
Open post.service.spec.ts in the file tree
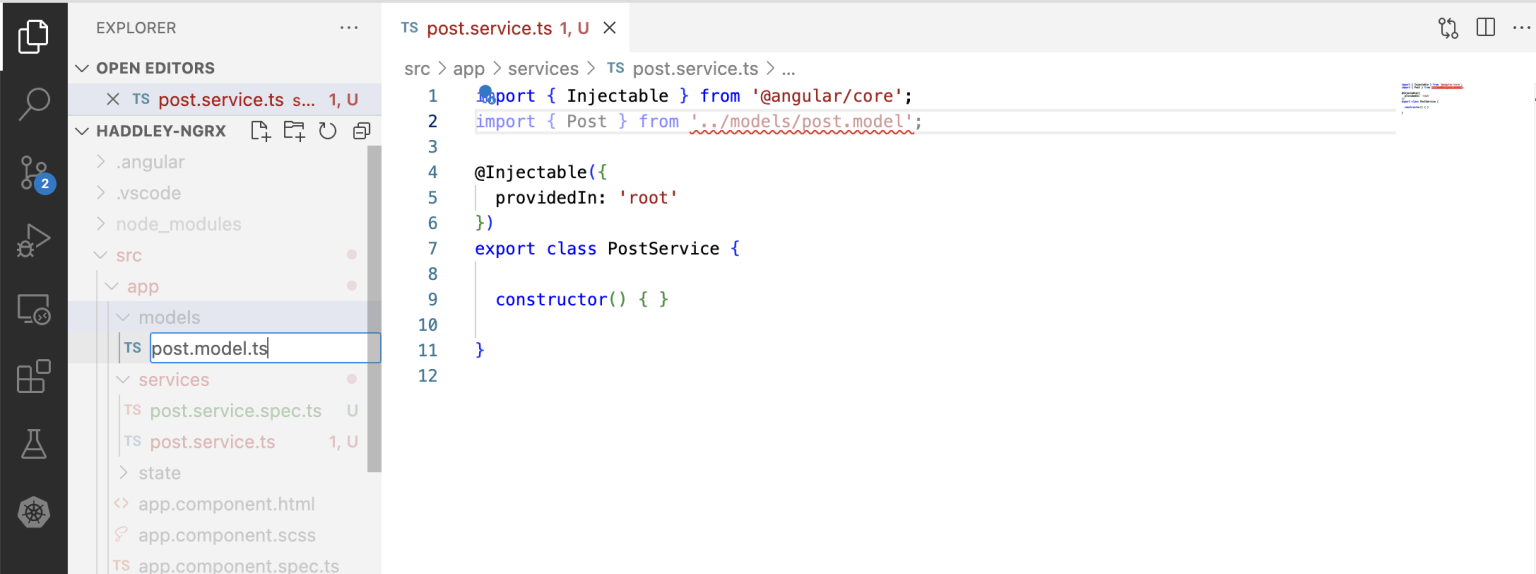click(x=235, y=411)
